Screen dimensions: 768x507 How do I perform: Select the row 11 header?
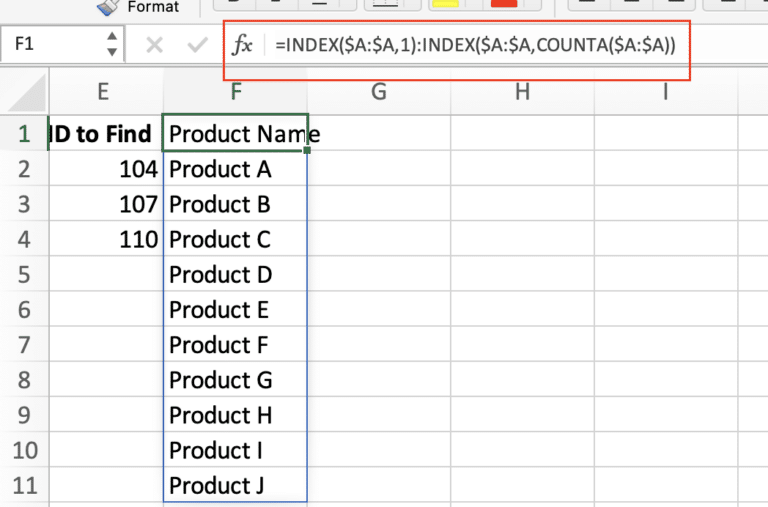(x=23, y=486)
